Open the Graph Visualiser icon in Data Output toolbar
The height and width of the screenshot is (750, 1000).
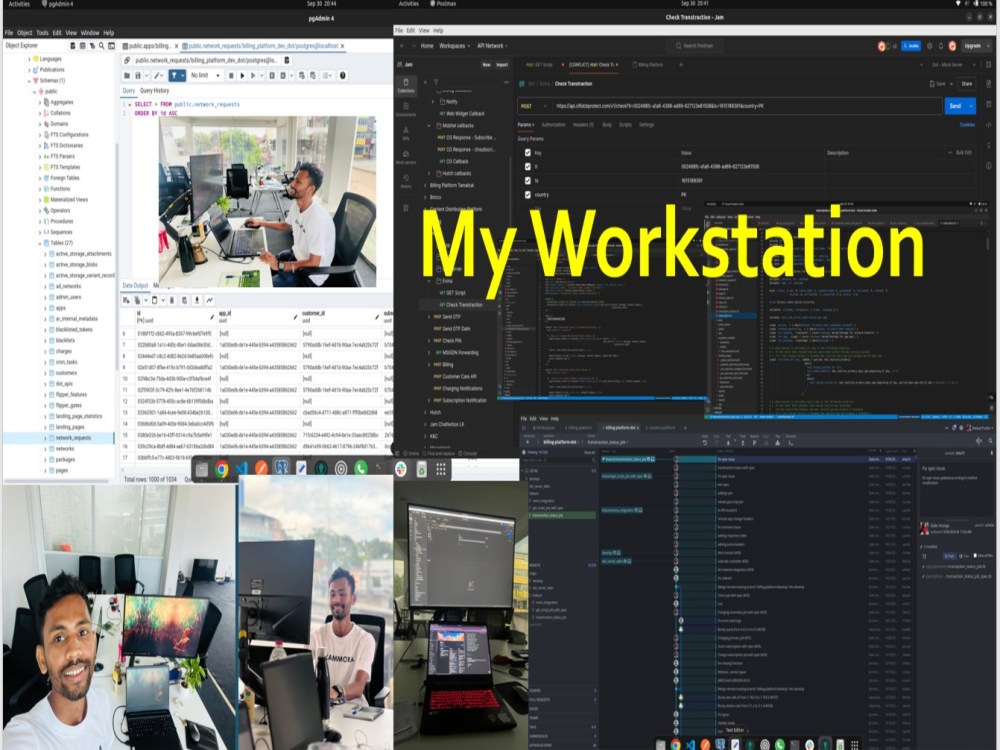tap(209, 300)
